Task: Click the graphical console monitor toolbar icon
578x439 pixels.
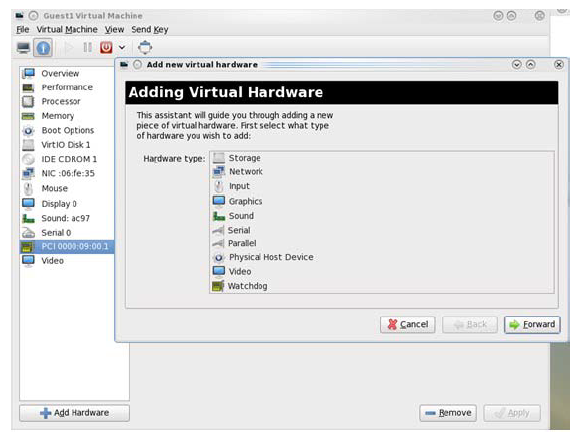Action: coord(24,48)
